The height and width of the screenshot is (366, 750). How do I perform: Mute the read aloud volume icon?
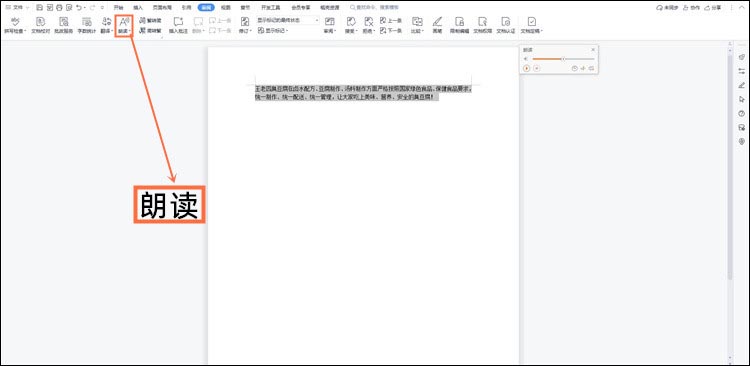click(525, 59)
